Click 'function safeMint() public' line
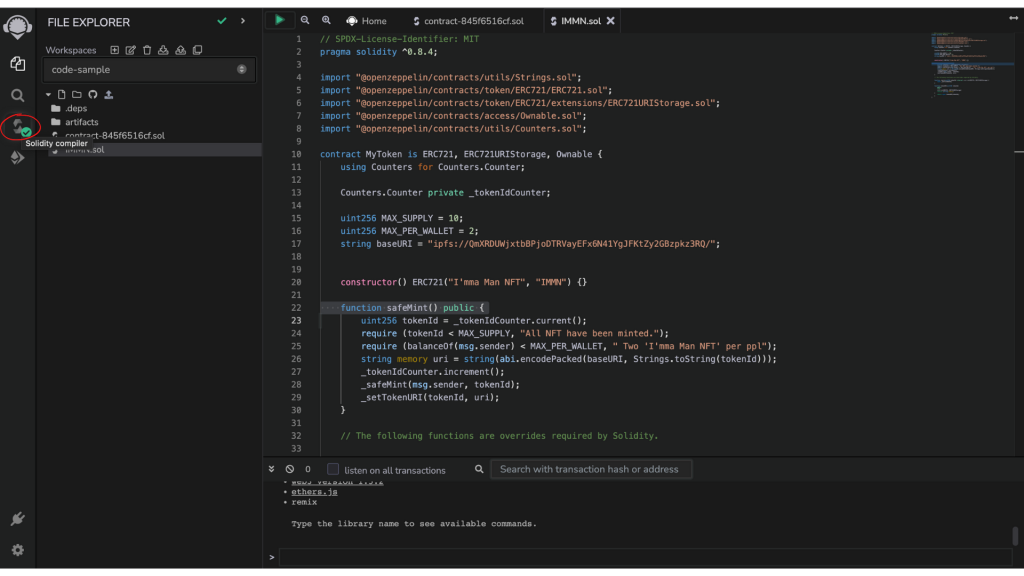The image size is (1024, 576). 413,308
